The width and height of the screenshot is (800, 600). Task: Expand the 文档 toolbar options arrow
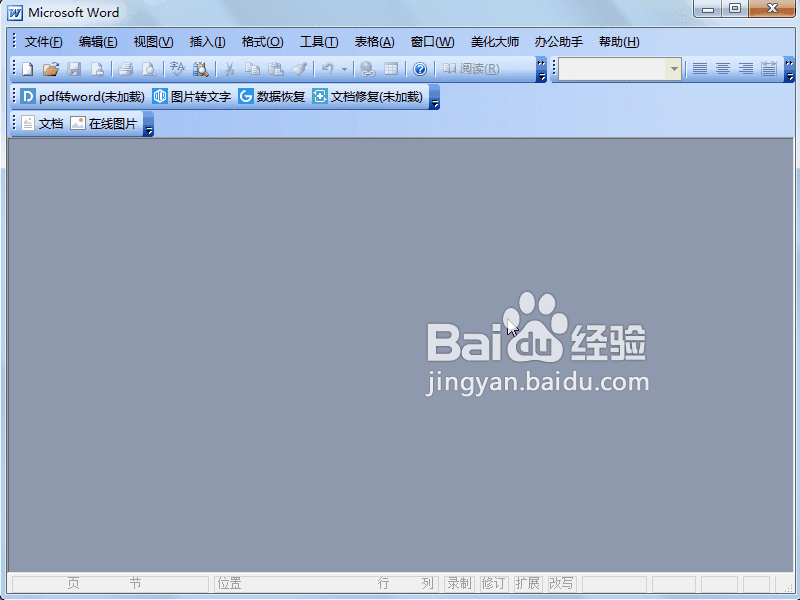[x=148, y=124]
